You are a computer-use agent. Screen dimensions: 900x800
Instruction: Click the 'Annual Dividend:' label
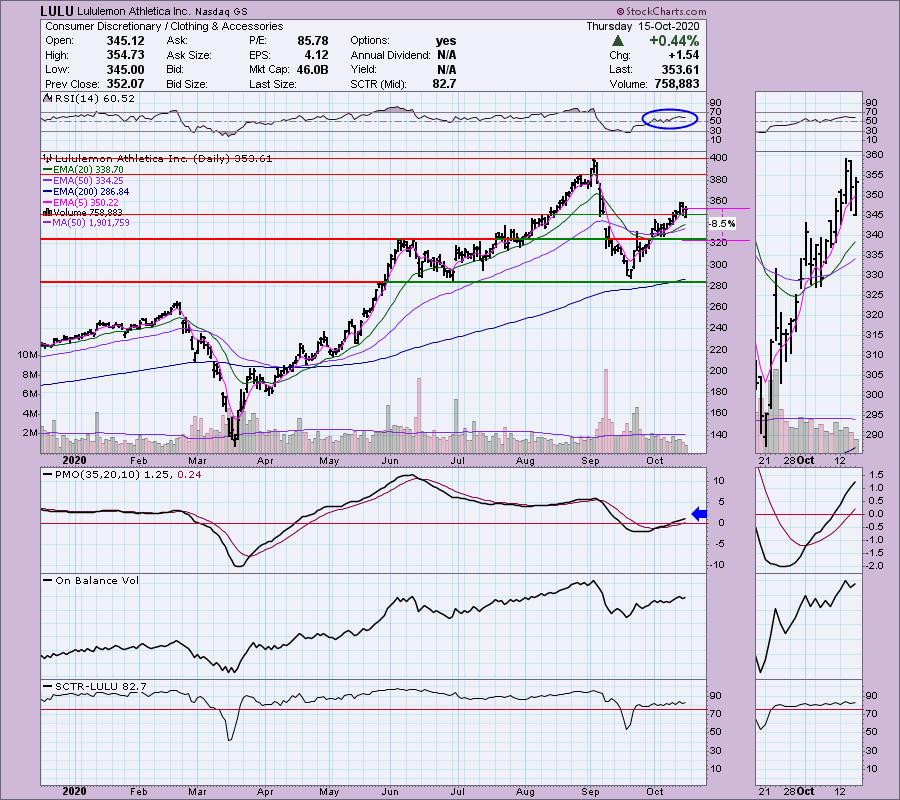coord(390,55)
